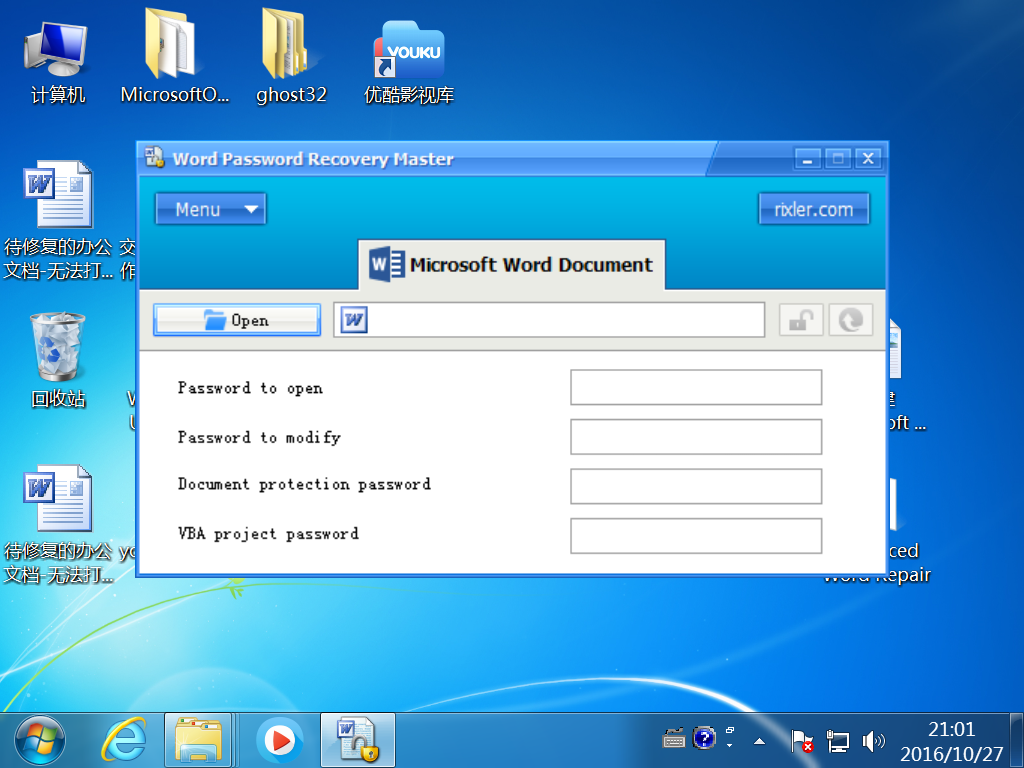
Task: Visit the rixler.com link button
Action: [814, 209]
